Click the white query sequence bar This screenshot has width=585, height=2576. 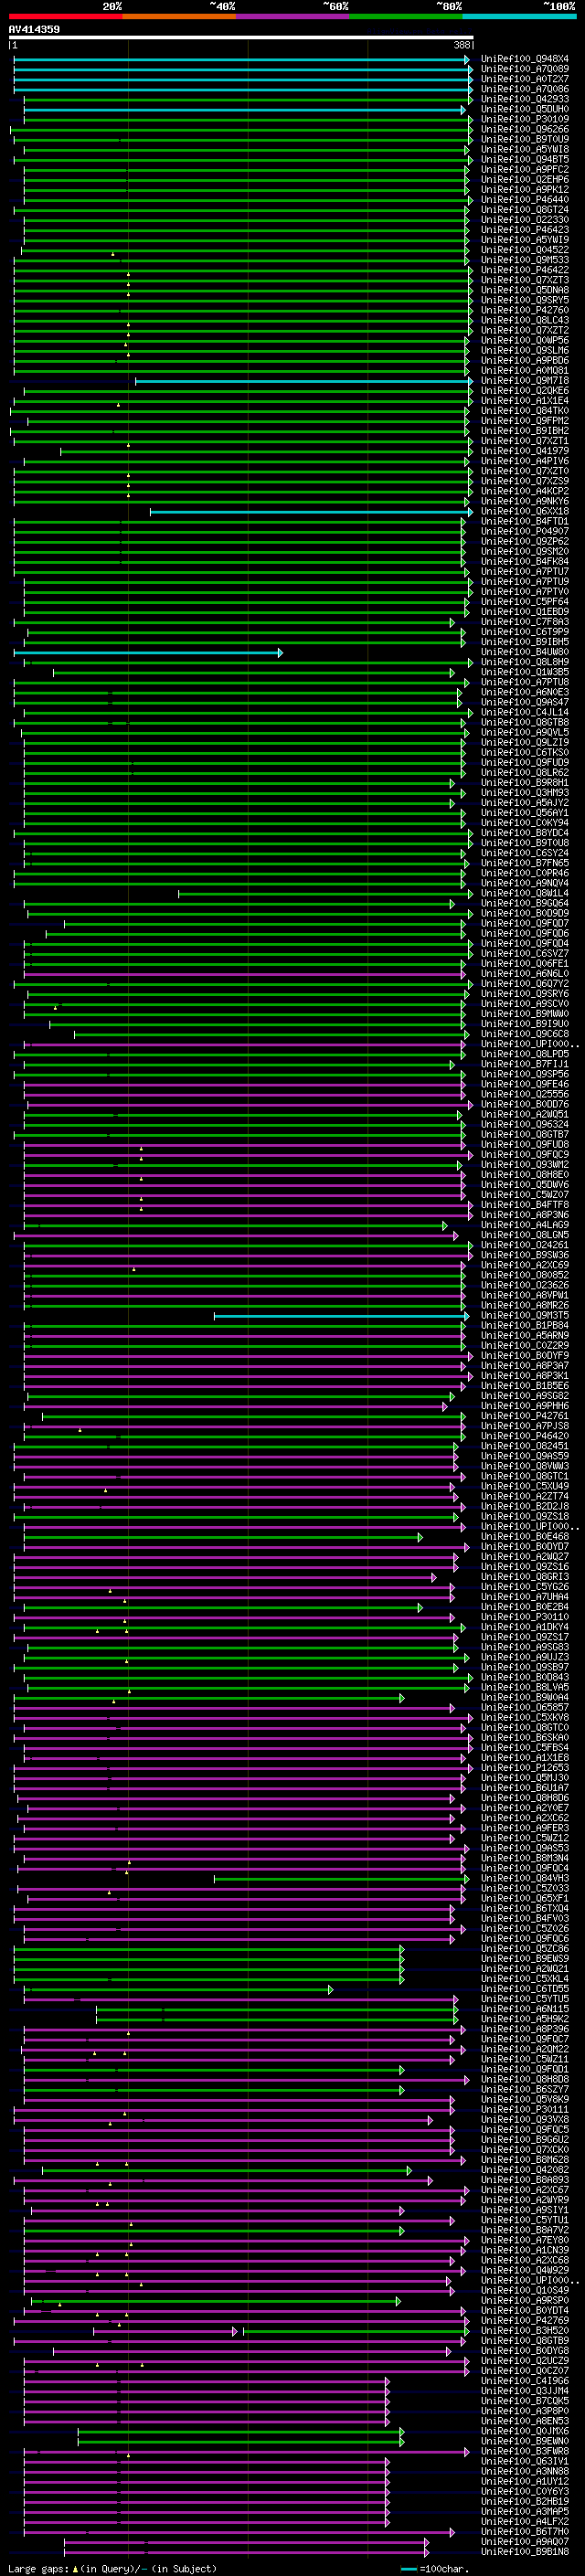coord(241,38)
